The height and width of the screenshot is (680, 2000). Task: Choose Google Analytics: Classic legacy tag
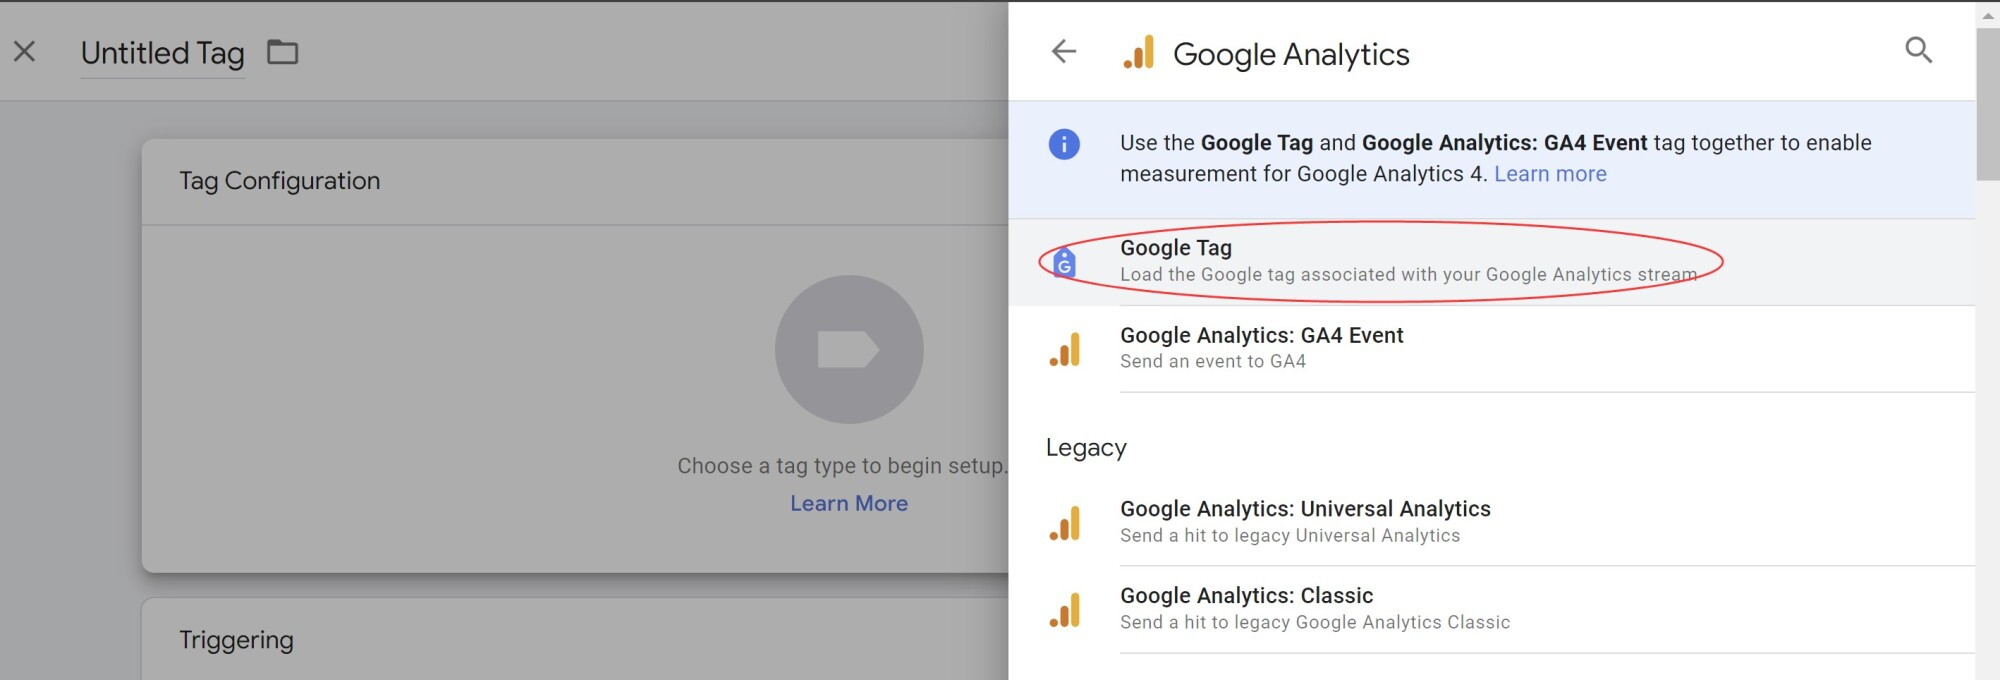pos(1492,609)
